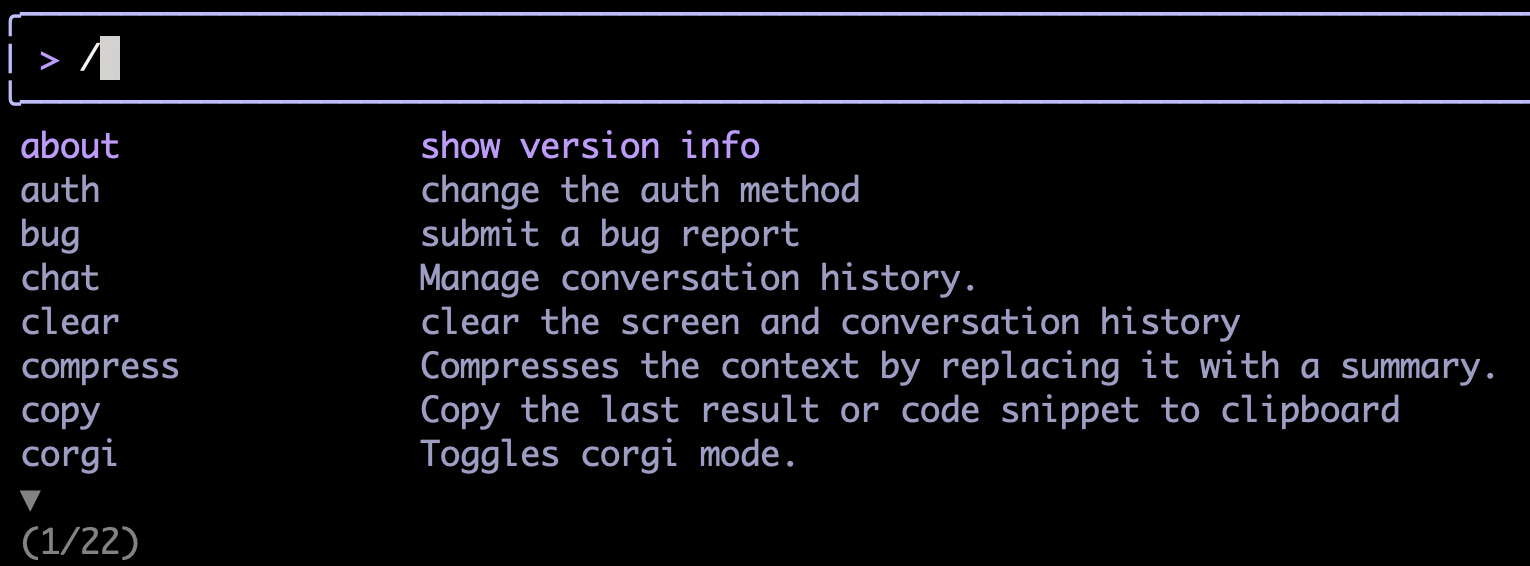Click the "show version info" description

(x=590, y=147)
